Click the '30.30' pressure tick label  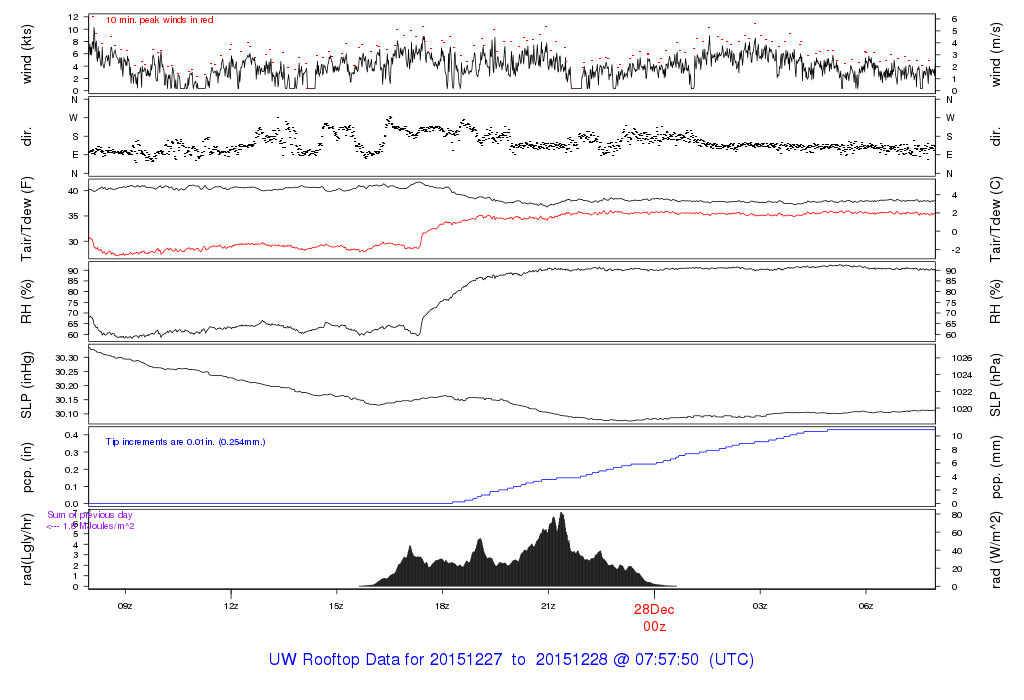(x=67, y=358)
